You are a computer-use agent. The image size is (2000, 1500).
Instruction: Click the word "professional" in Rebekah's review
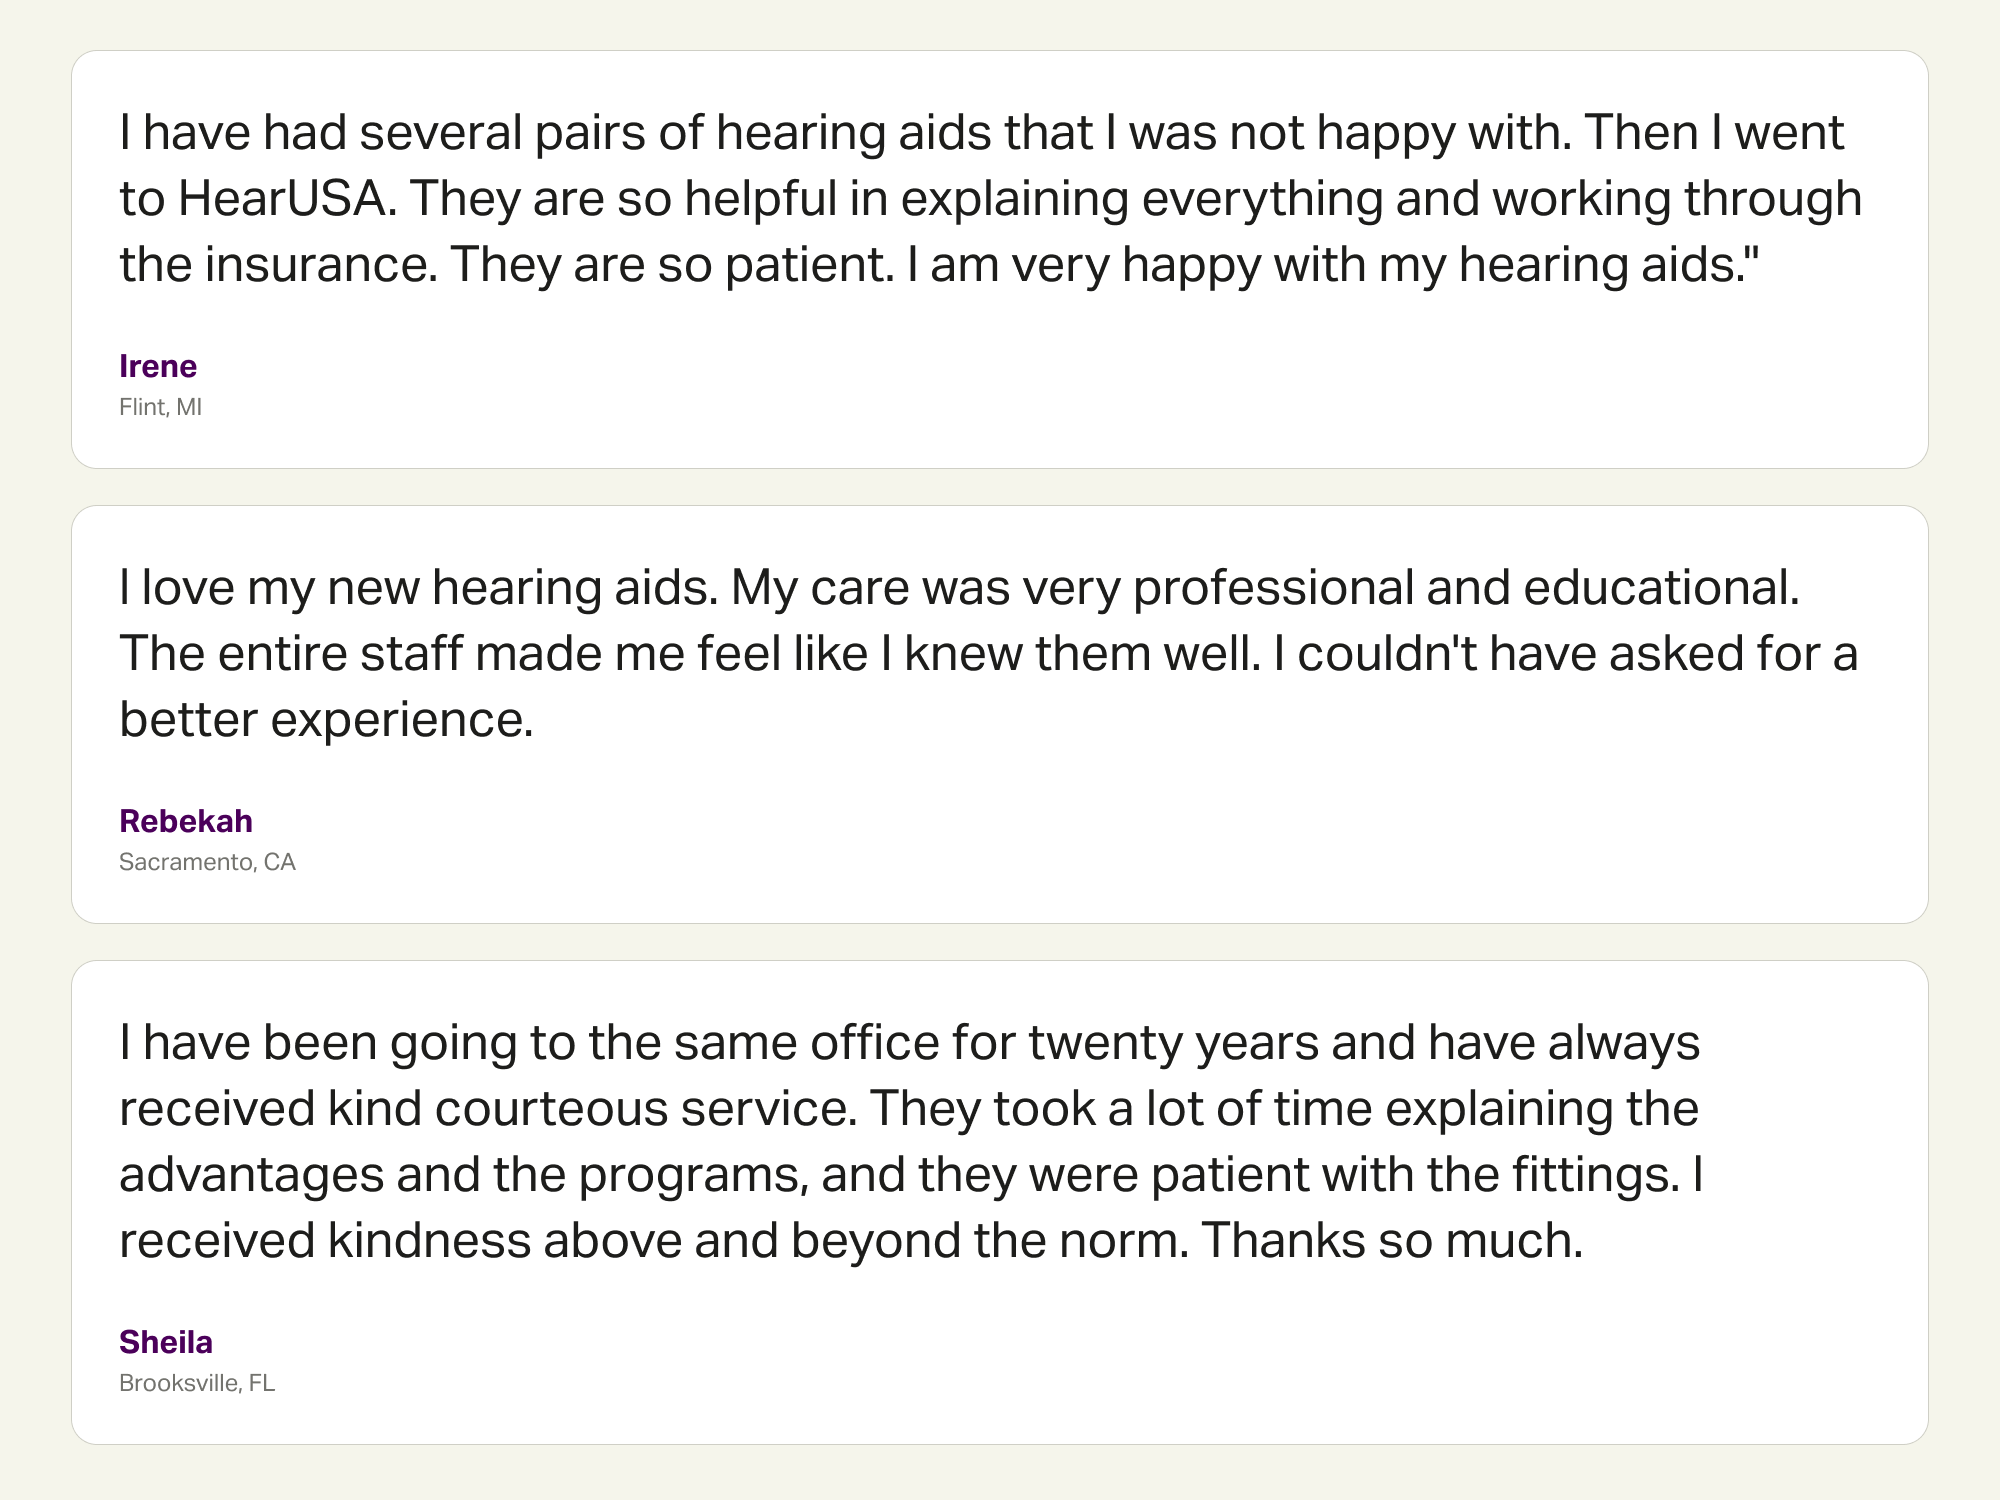click(x=1272, y=588)
